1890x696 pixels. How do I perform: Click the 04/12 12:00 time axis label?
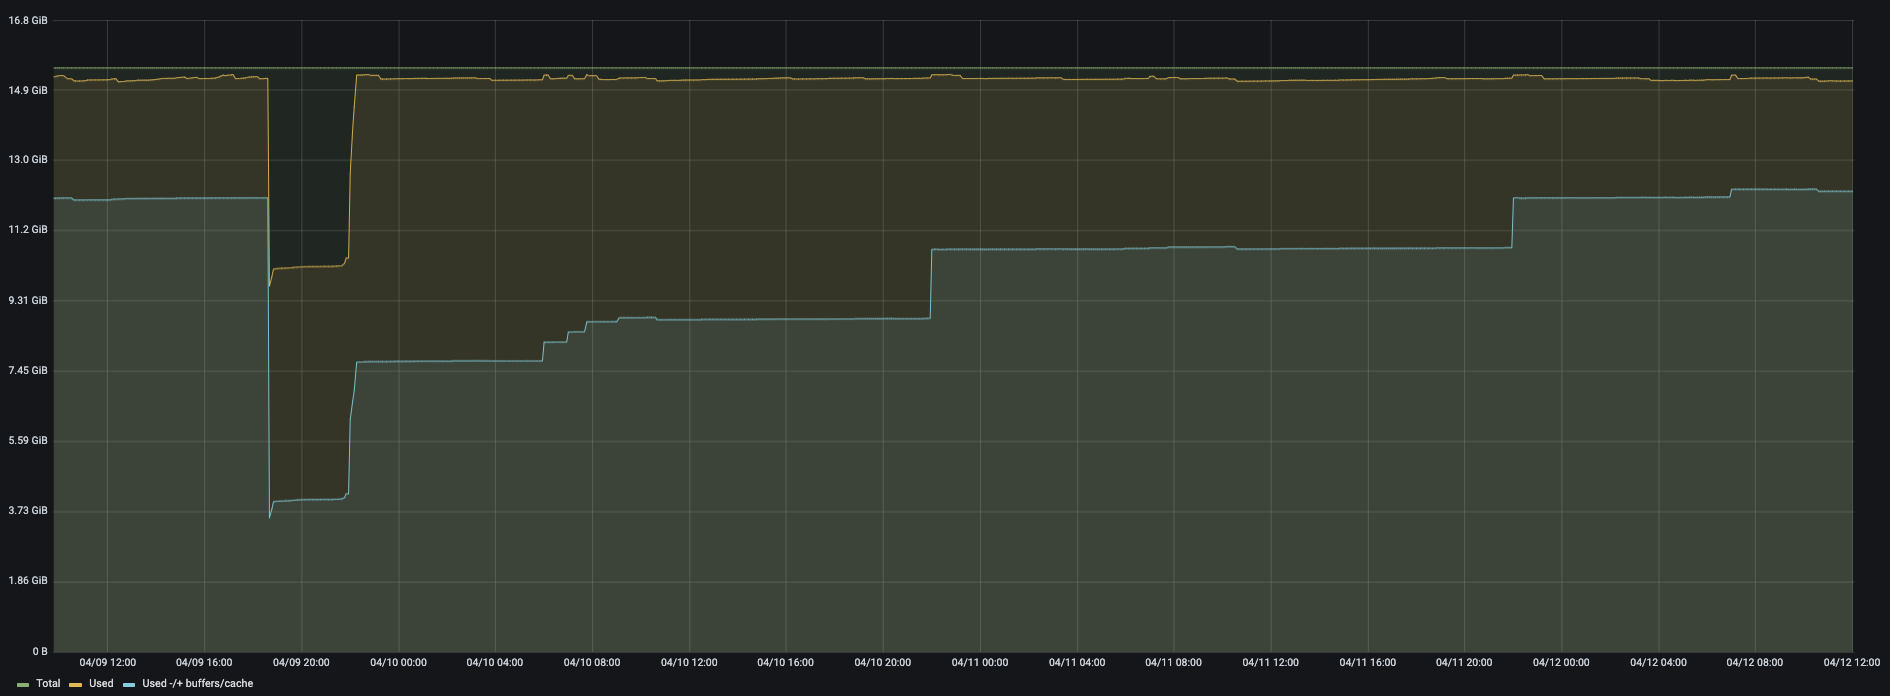(x=1851, y=662)
